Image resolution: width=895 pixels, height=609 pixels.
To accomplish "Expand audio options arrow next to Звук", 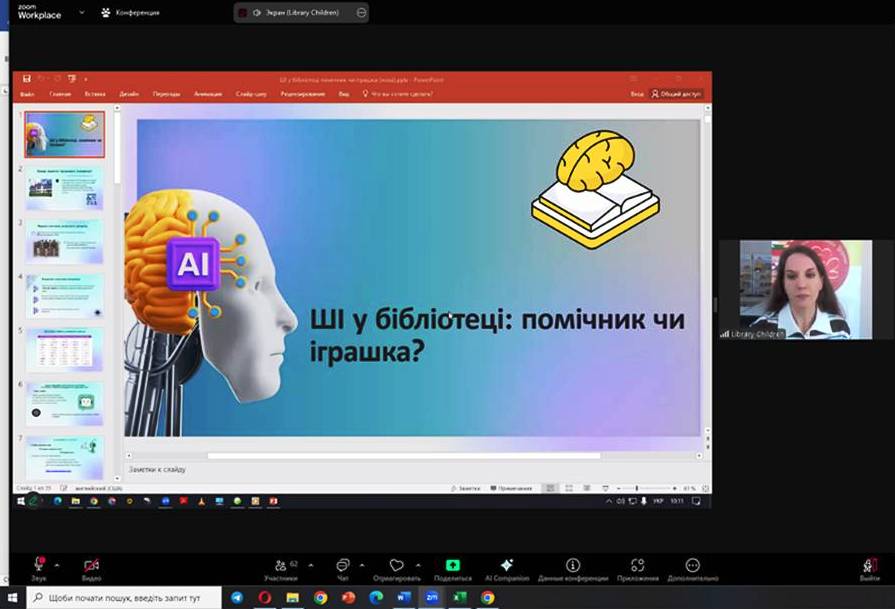I will click(x=56, y=563).
